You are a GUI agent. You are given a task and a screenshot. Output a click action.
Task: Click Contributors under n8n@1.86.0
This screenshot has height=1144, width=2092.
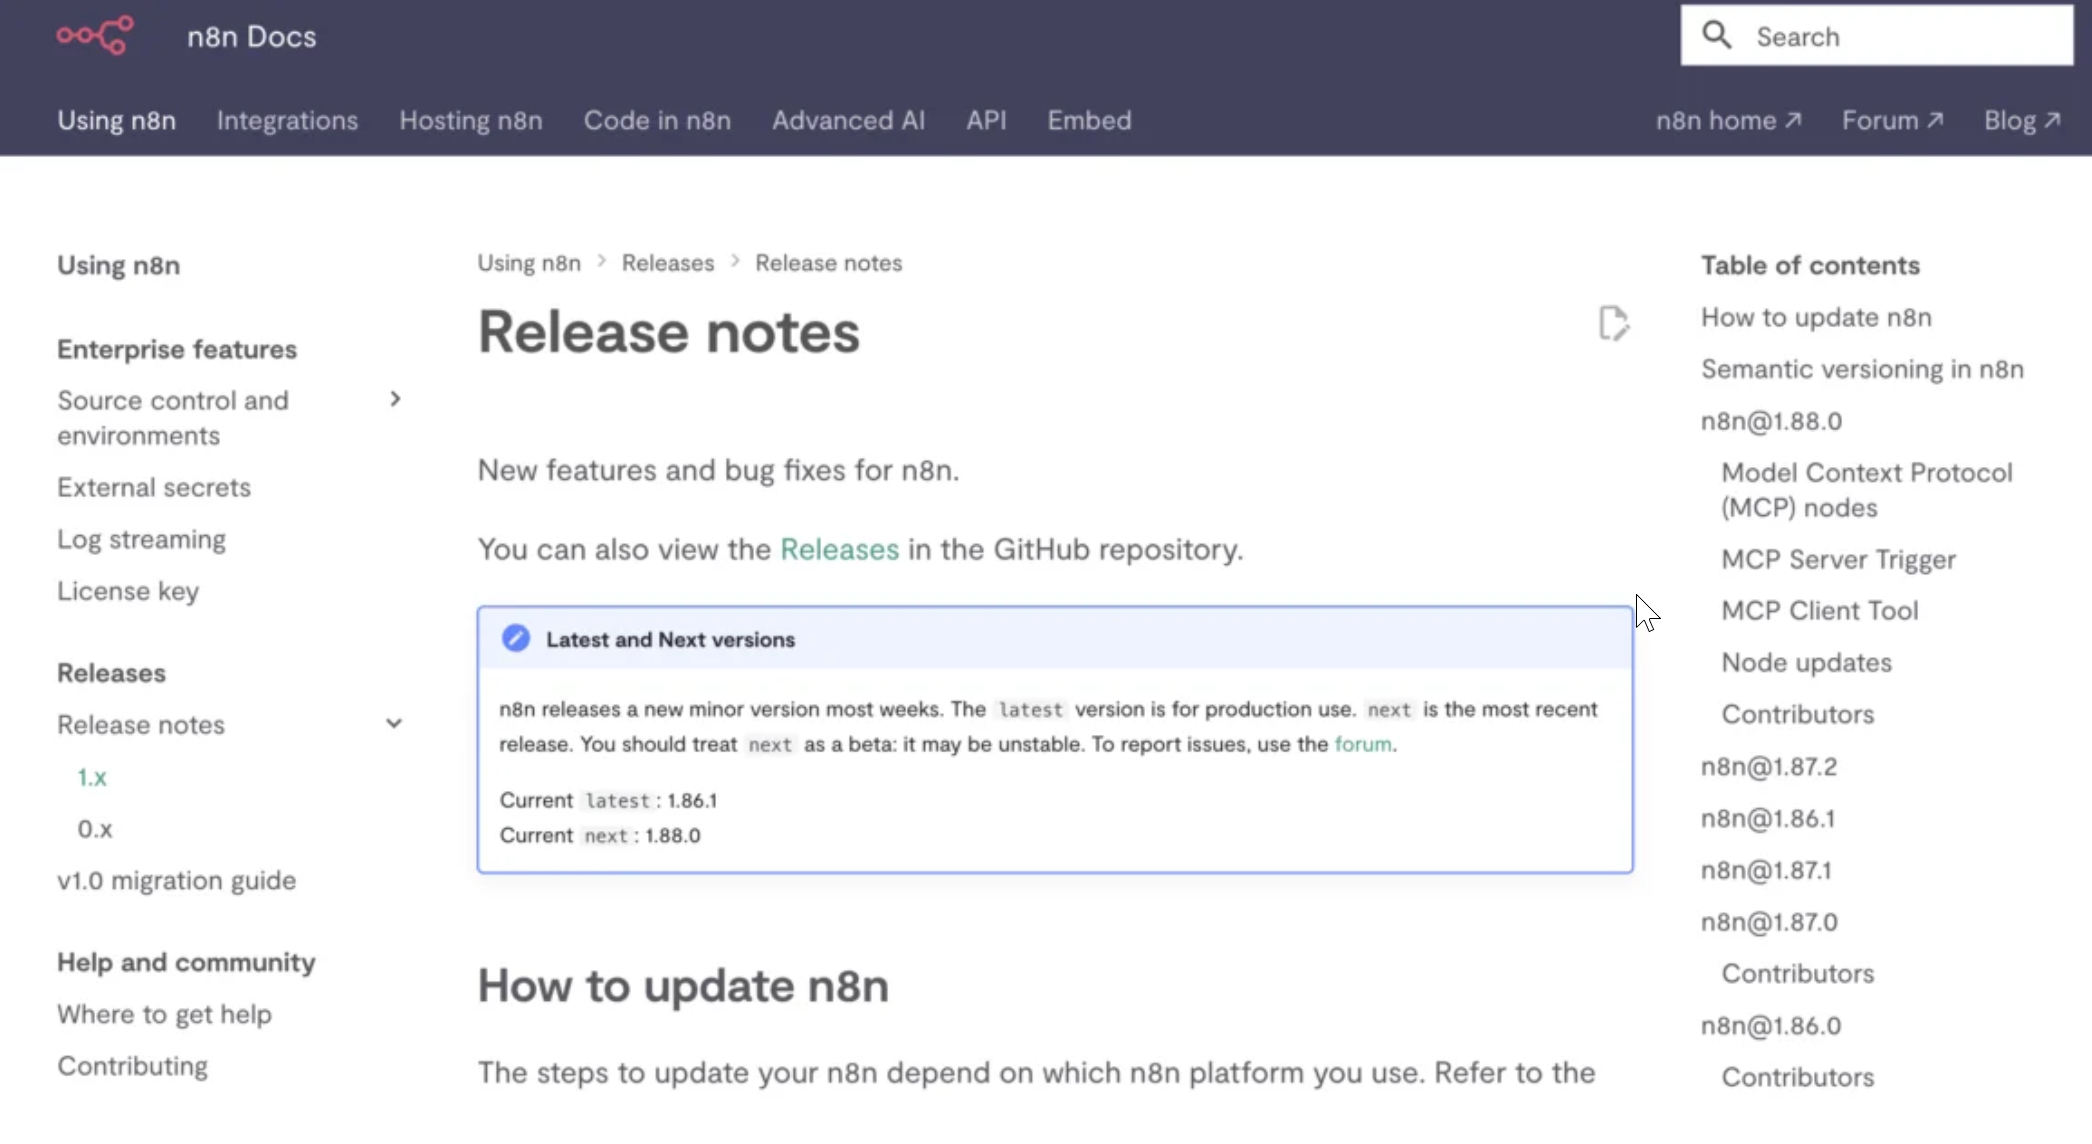[1797, 1077]
